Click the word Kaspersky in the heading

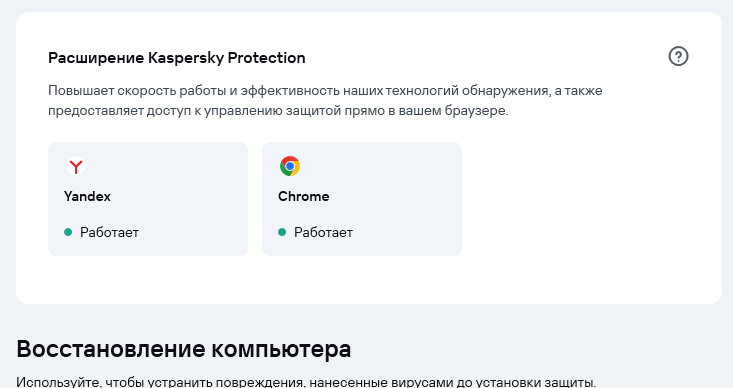tap(186, 58)
